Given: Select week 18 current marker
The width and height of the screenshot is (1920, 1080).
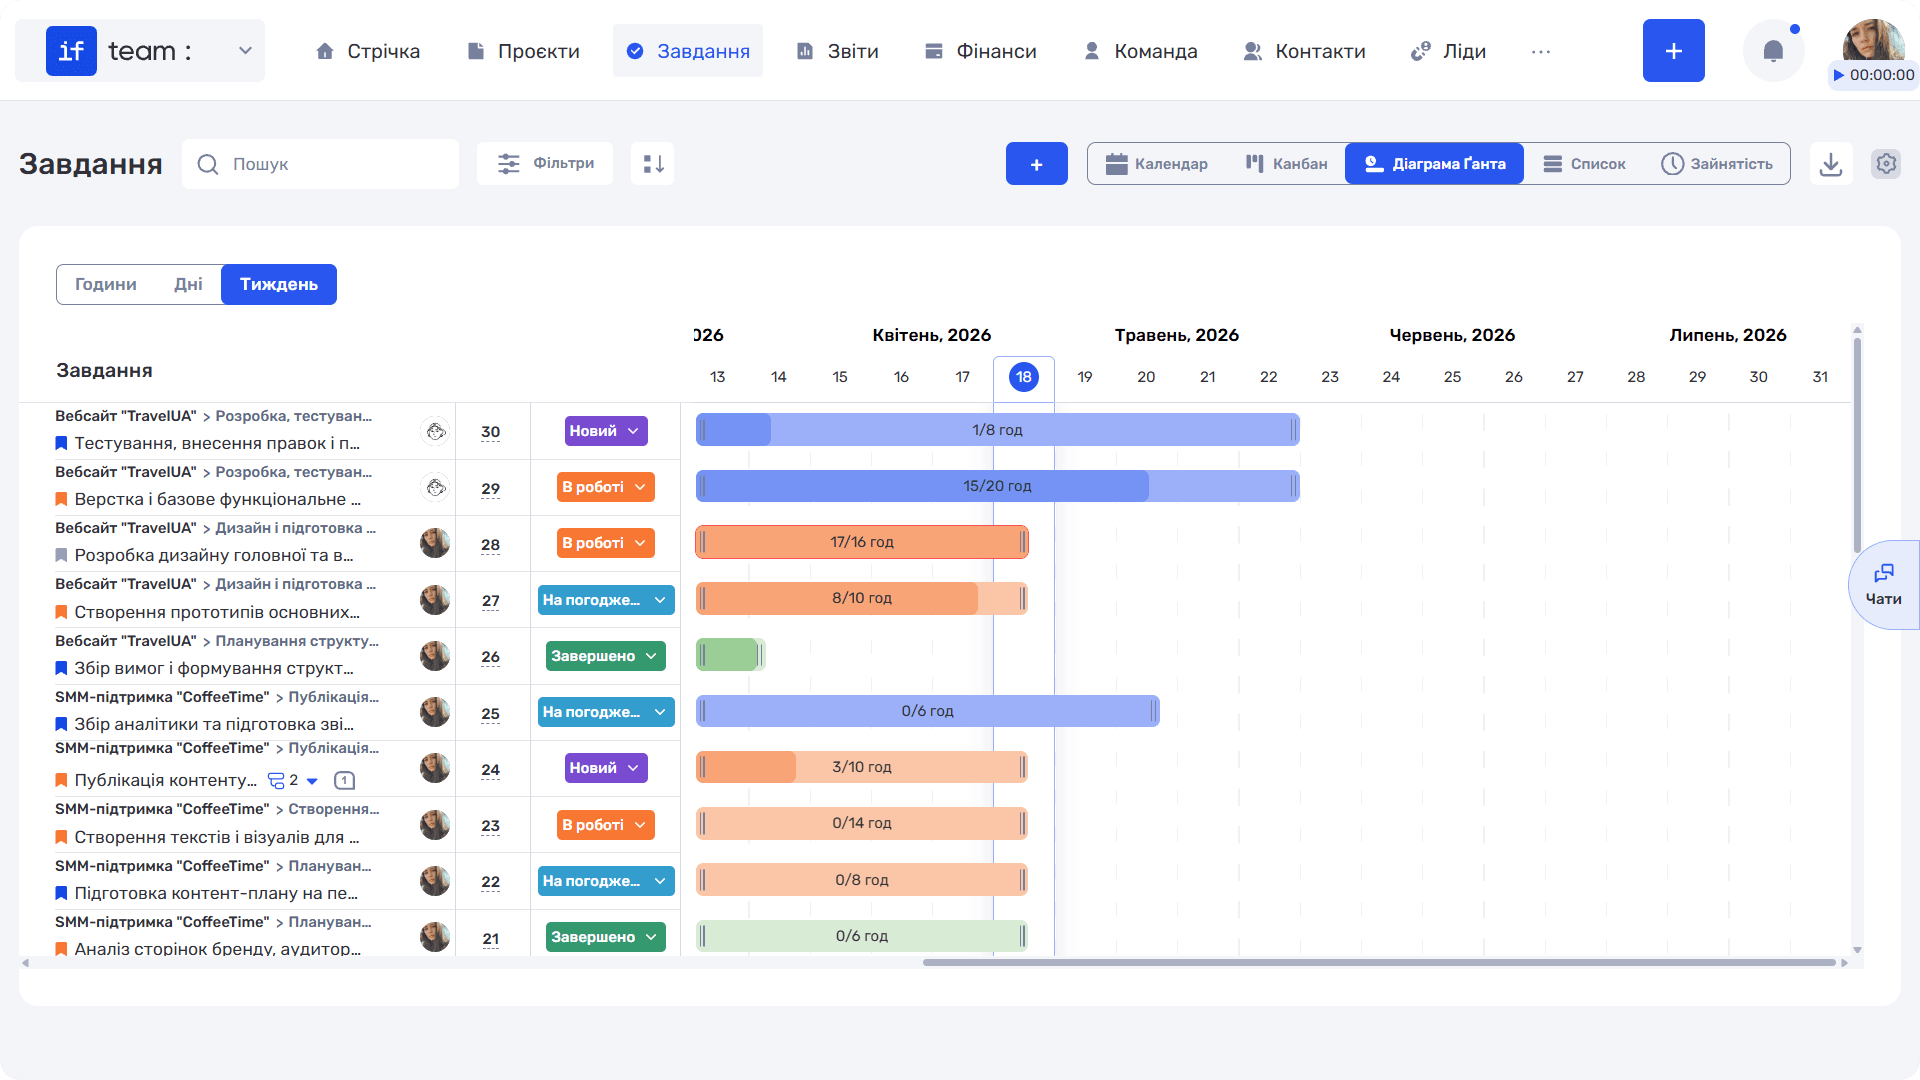Looking at the screenshot, I should point(1023,377).
